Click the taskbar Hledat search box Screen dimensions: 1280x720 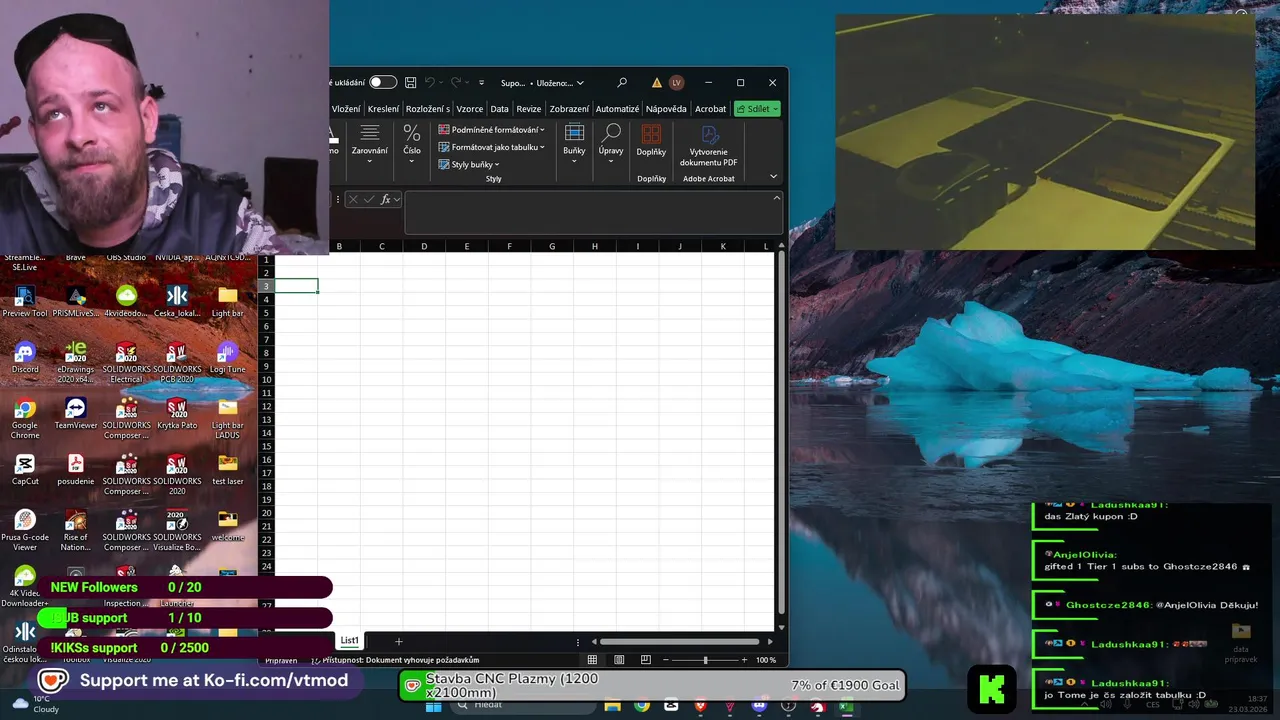click(525, 705)
